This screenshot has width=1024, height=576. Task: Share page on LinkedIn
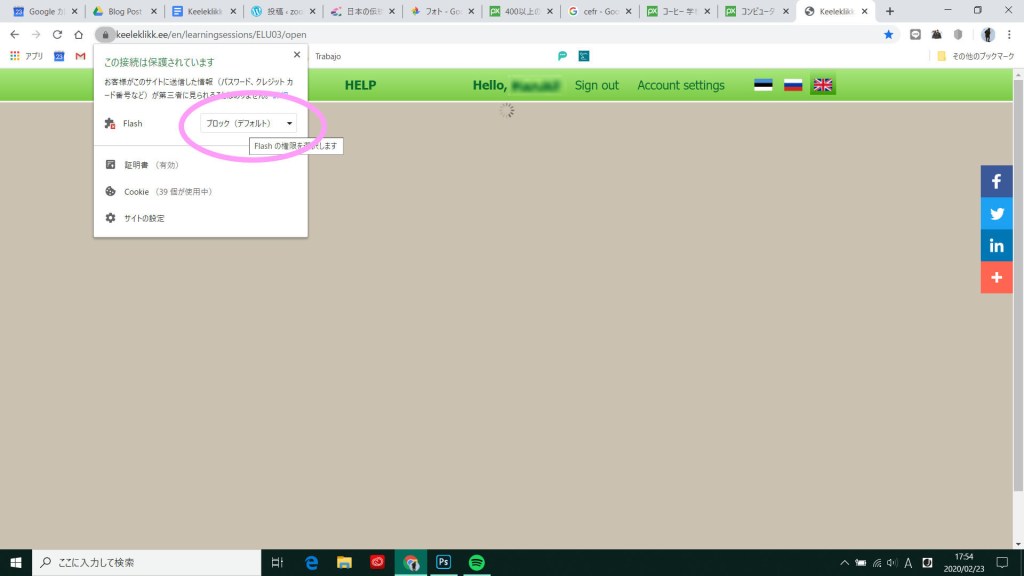point(996,245)
